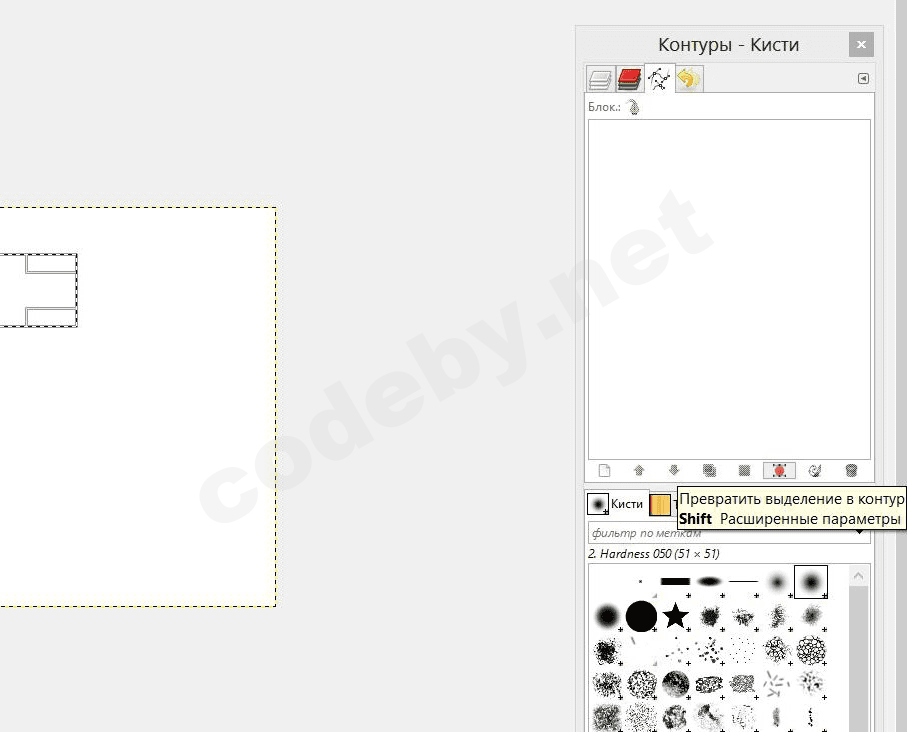Close the Контуры - Кисти dock window

(861, 45)
